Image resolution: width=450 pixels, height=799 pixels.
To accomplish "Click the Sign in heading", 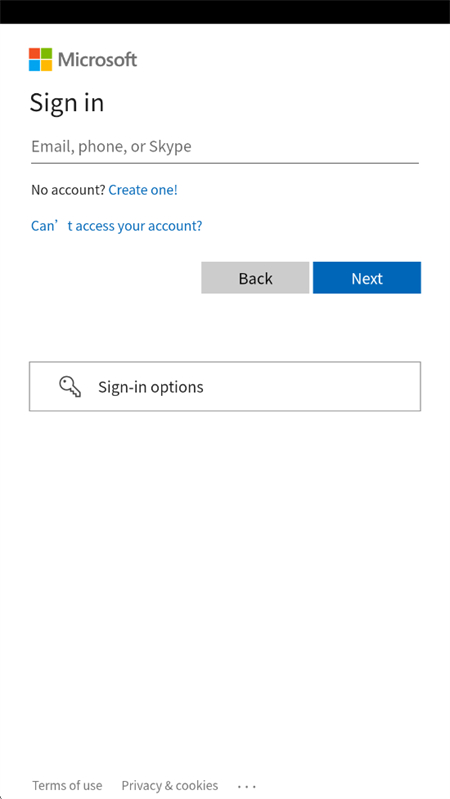I will [67, 102].
